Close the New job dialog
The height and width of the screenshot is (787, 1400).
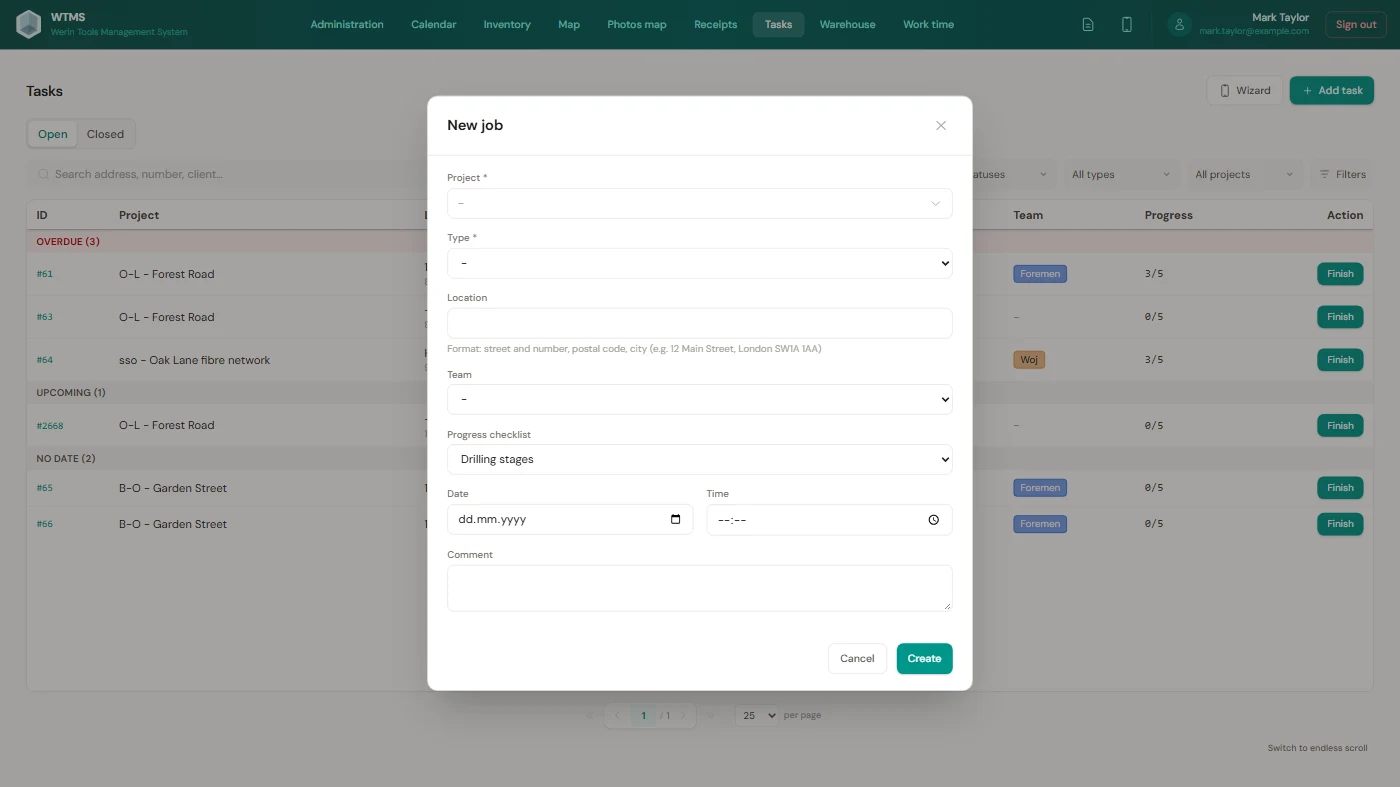[x=940, y=125]
